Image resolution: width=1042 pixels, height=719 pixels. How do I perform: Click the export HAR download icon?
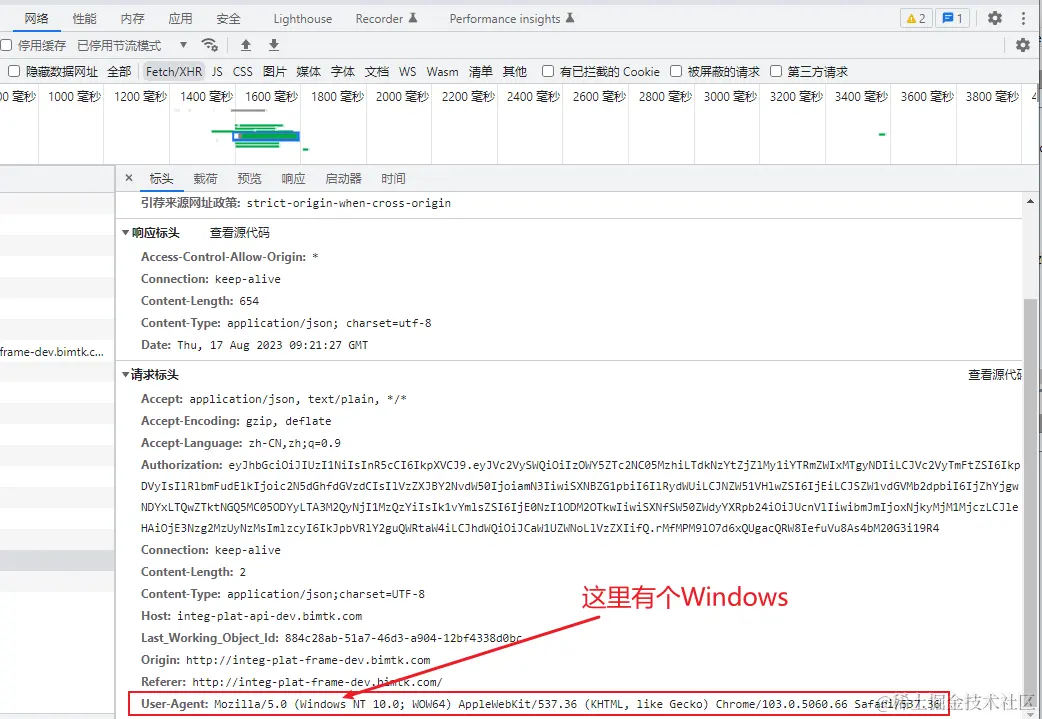(x=274, y=45)
